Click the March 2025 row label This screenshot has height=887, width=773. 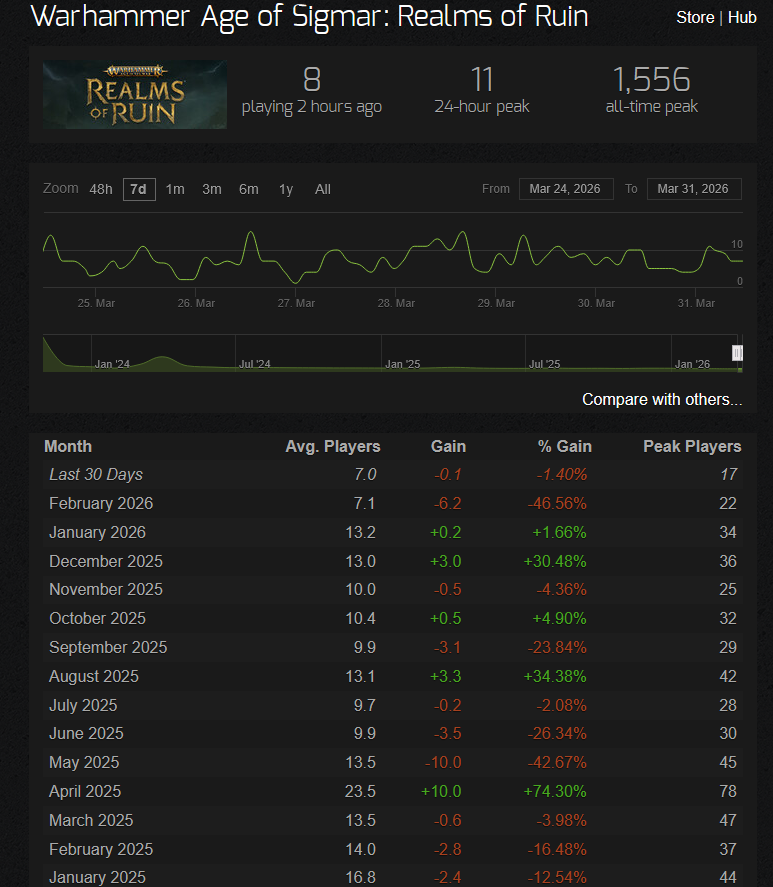91,820
